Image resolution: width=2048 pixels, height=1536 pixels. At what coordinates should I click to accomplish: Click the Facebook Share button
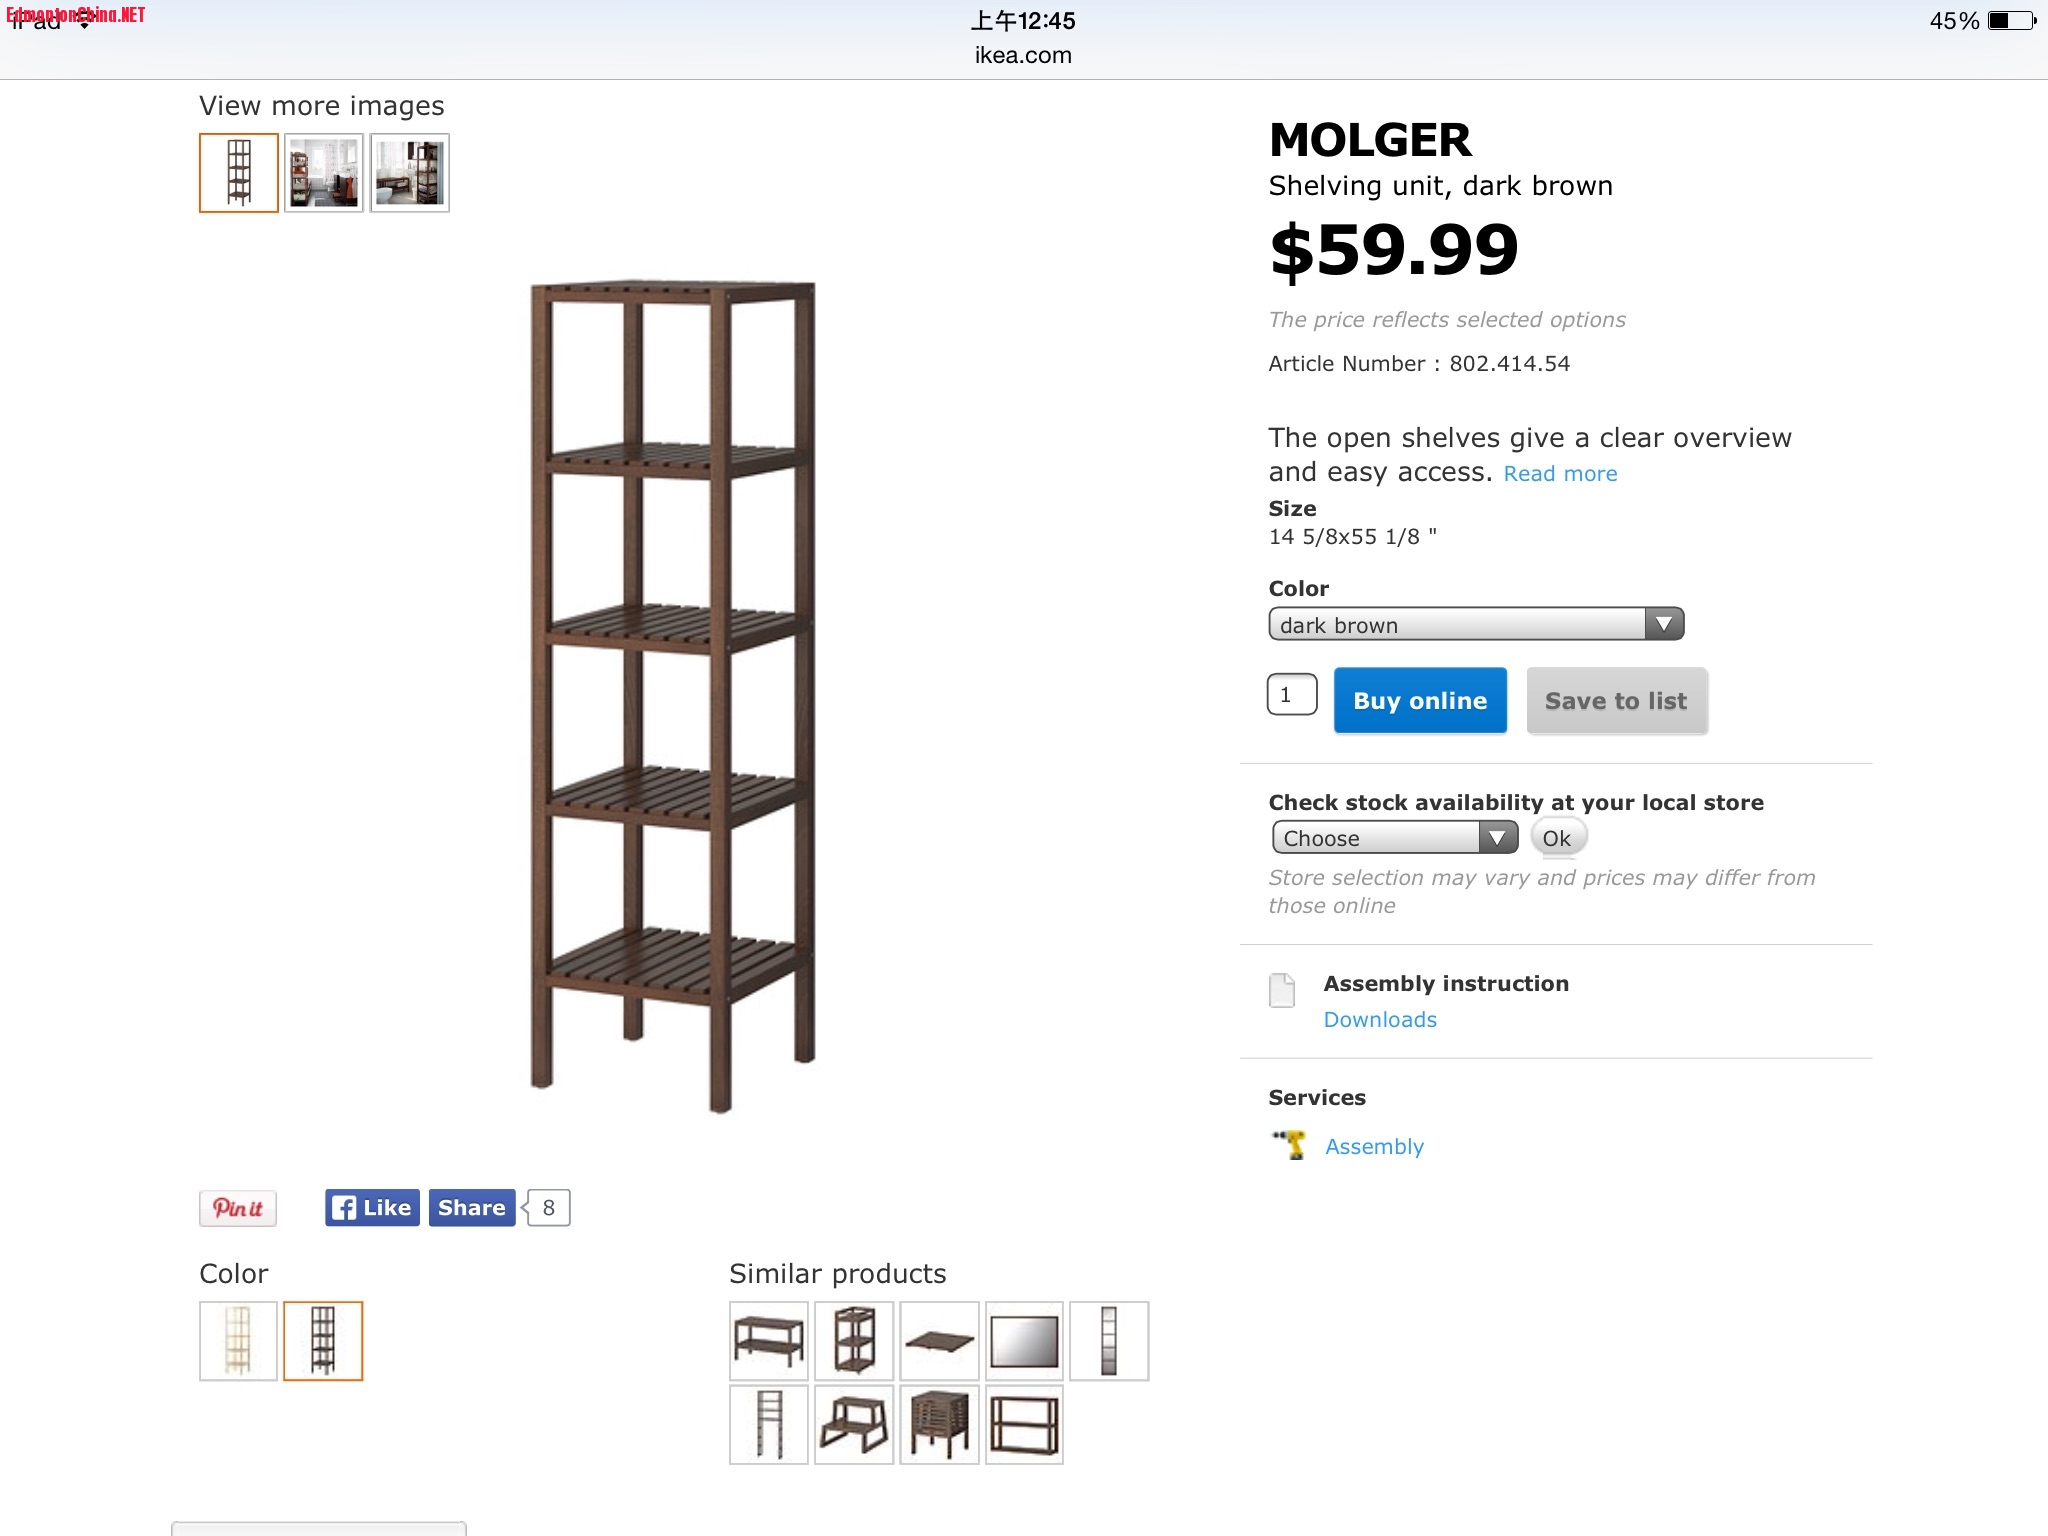tap(472, 1208)
